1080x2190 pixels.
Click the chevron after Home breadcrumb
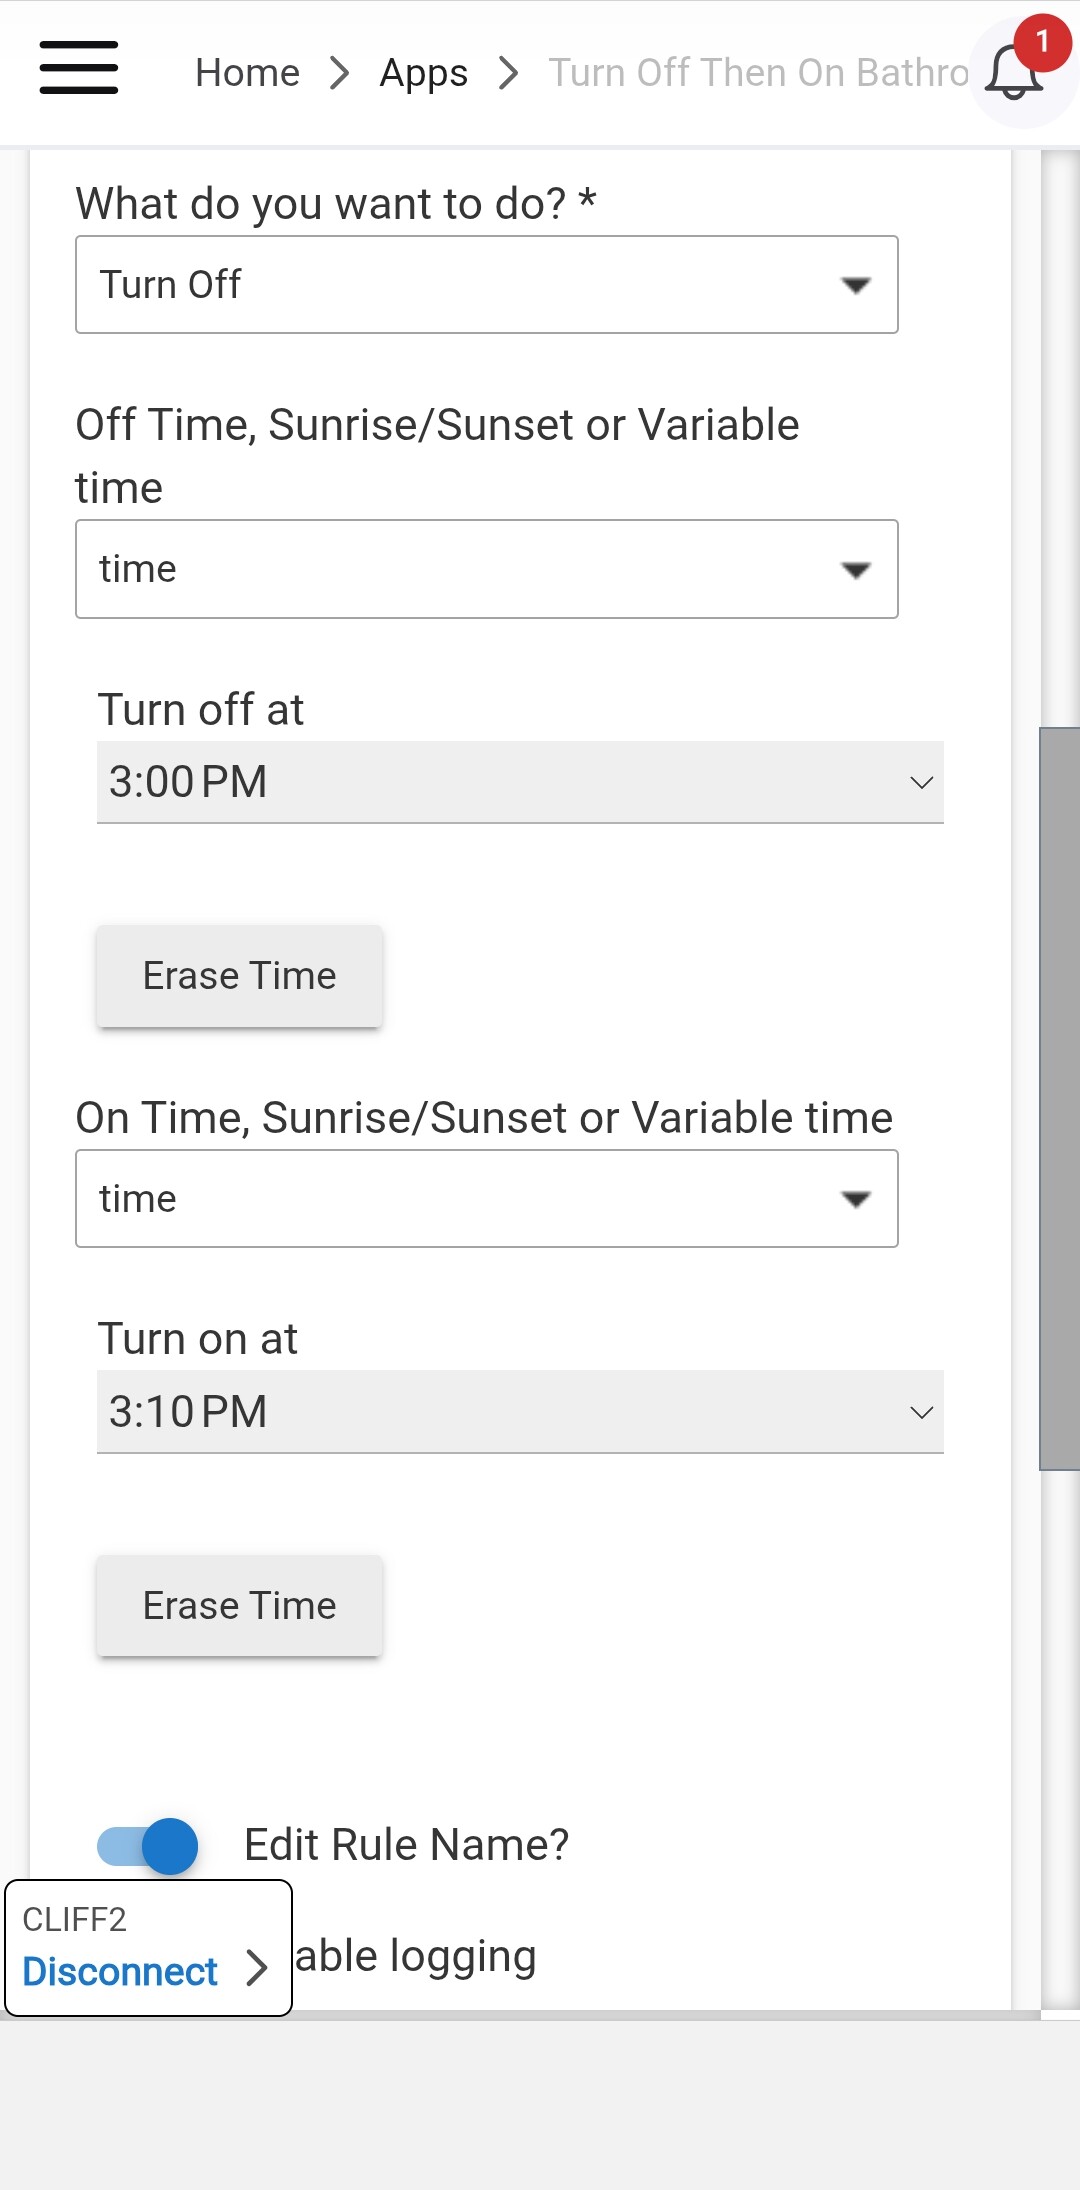click(340, 73)
